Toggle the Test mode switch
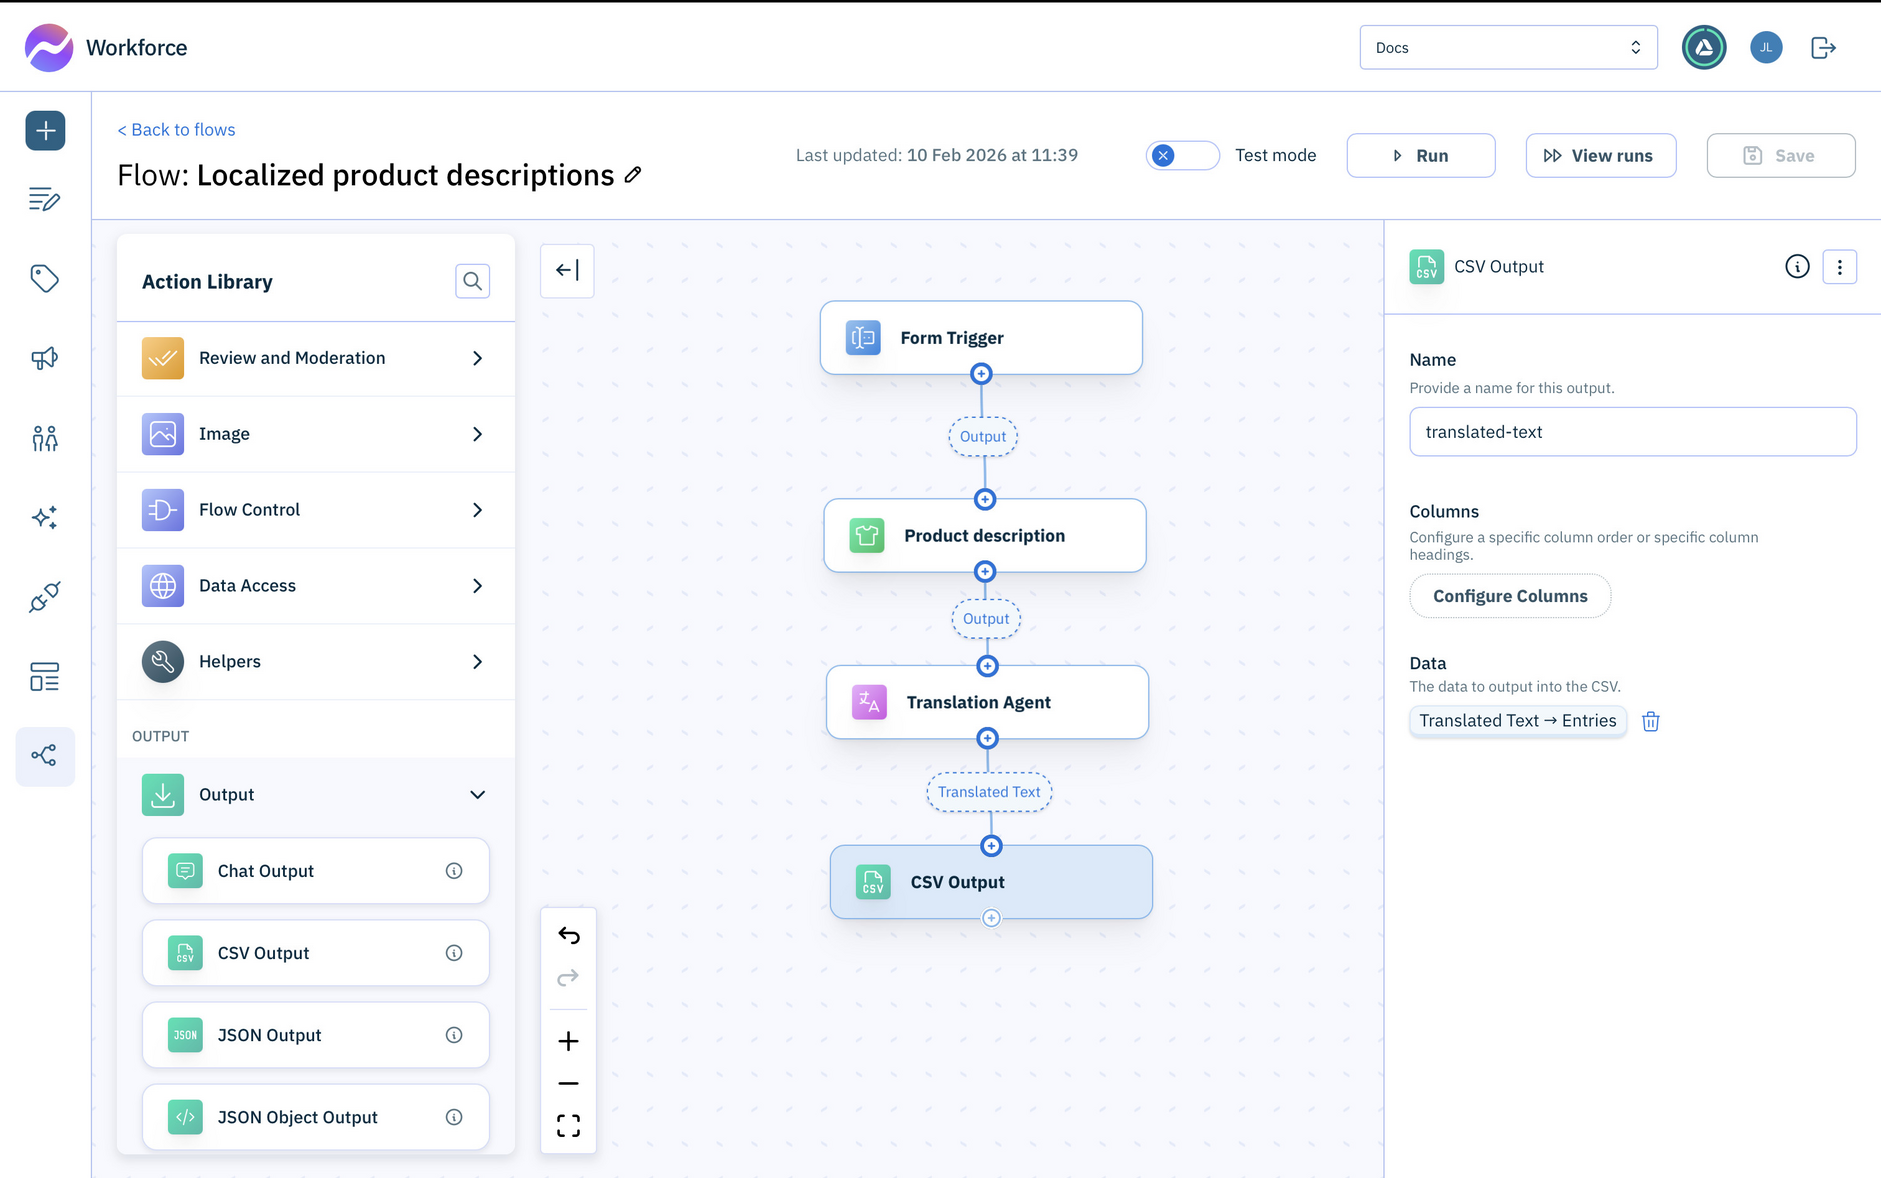1881x1178 pixels. pos(1182,156)
